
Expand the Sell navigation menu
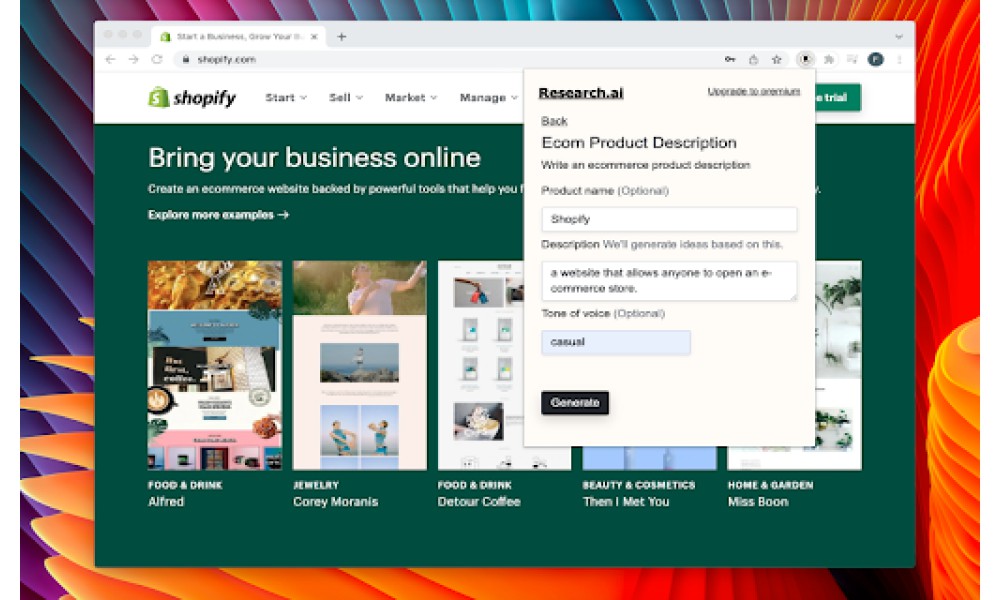(x=346, y=98)
